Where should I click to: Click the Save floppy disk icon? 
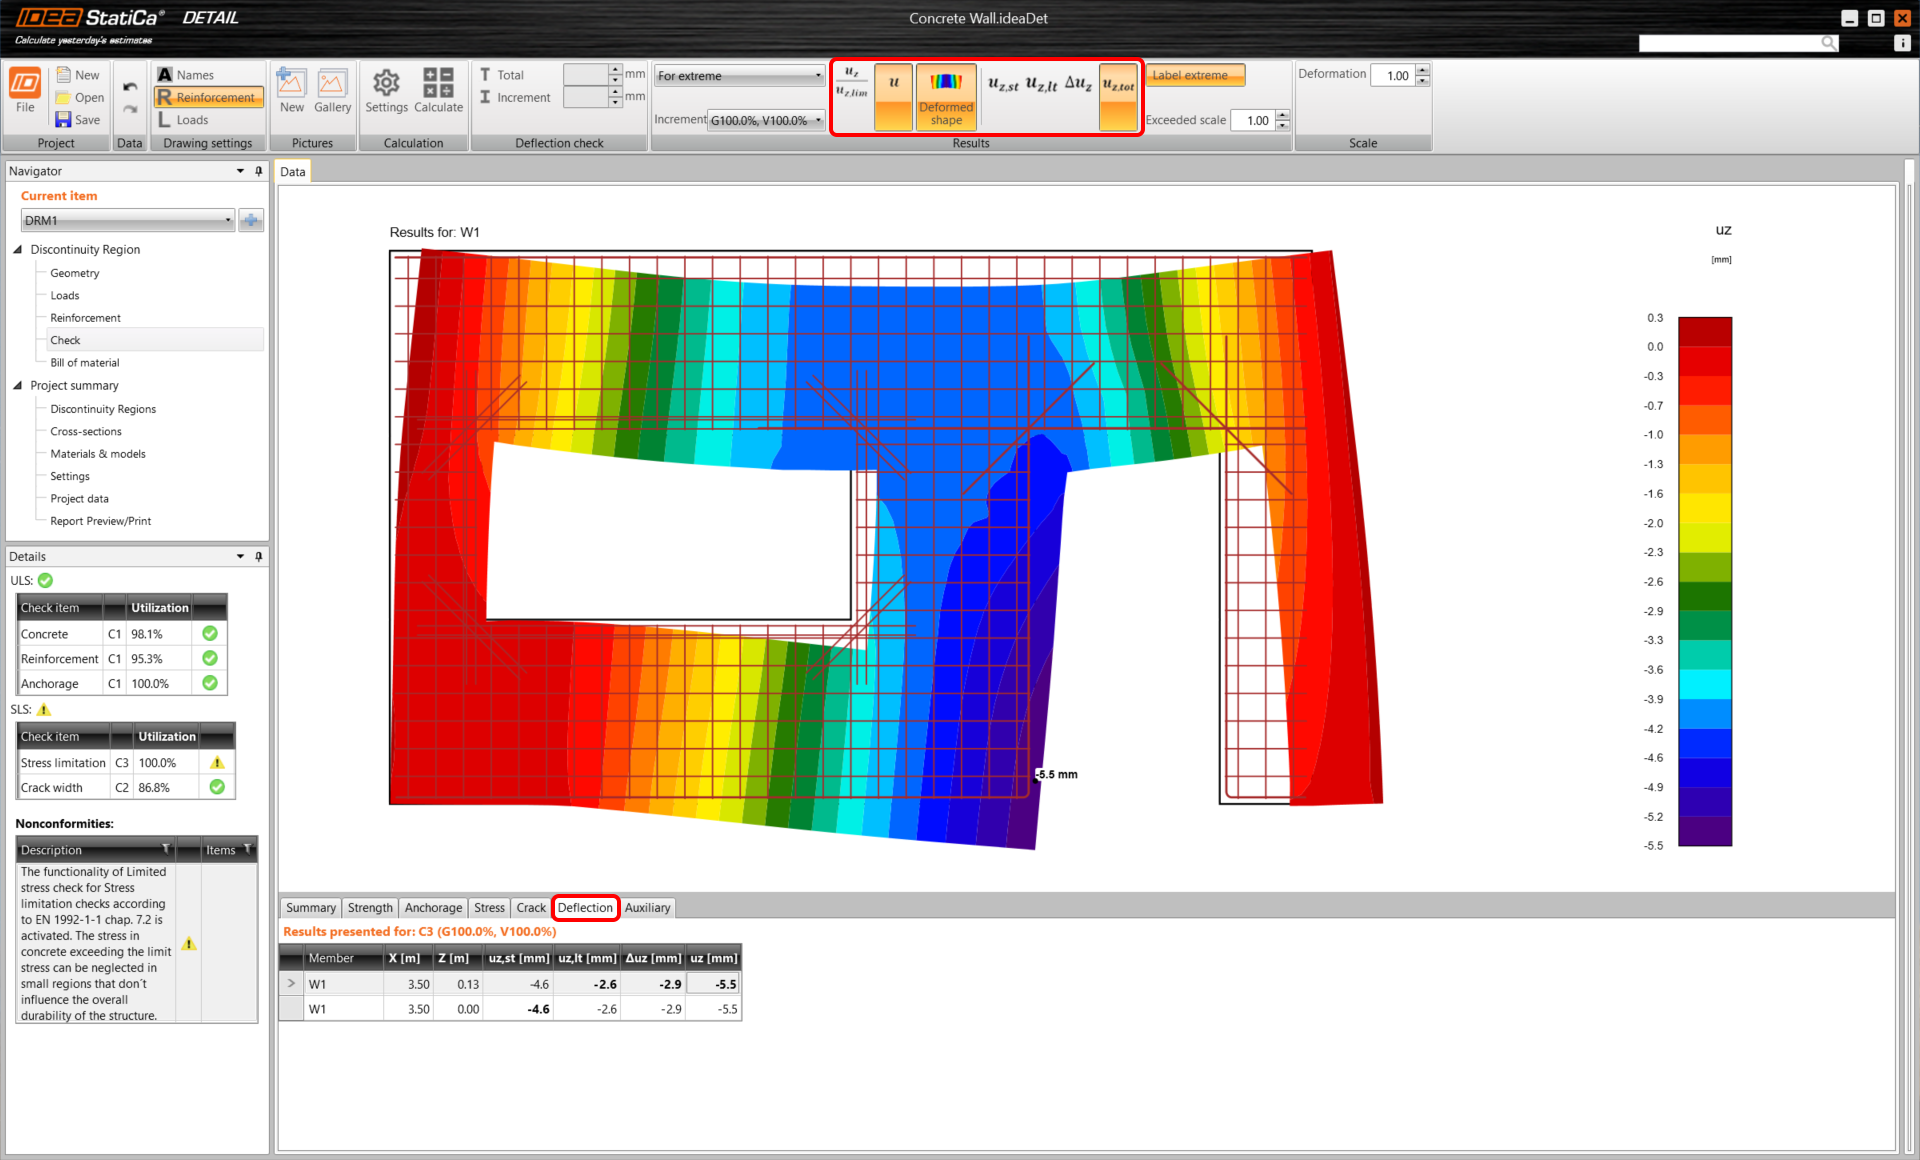click(64, 120)
